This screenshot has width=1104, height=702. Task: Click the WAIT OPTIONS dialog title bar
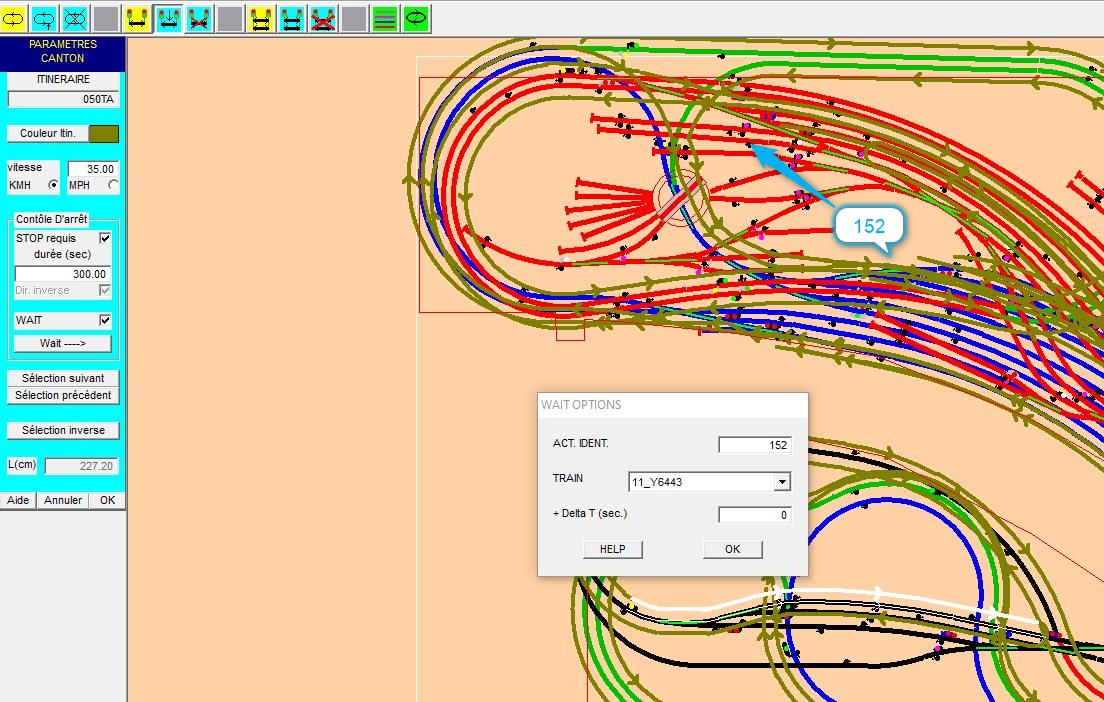[672, 405]
